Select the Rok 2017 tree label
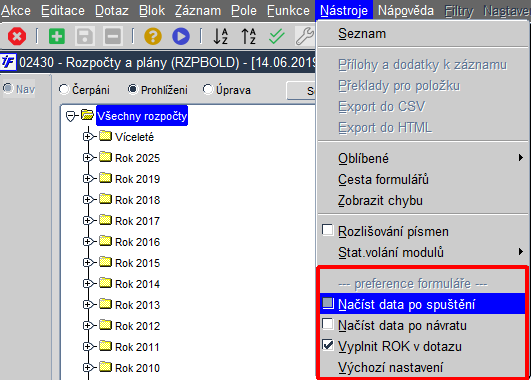The width and height of the screenshot is (531, 380). (137, 221)
